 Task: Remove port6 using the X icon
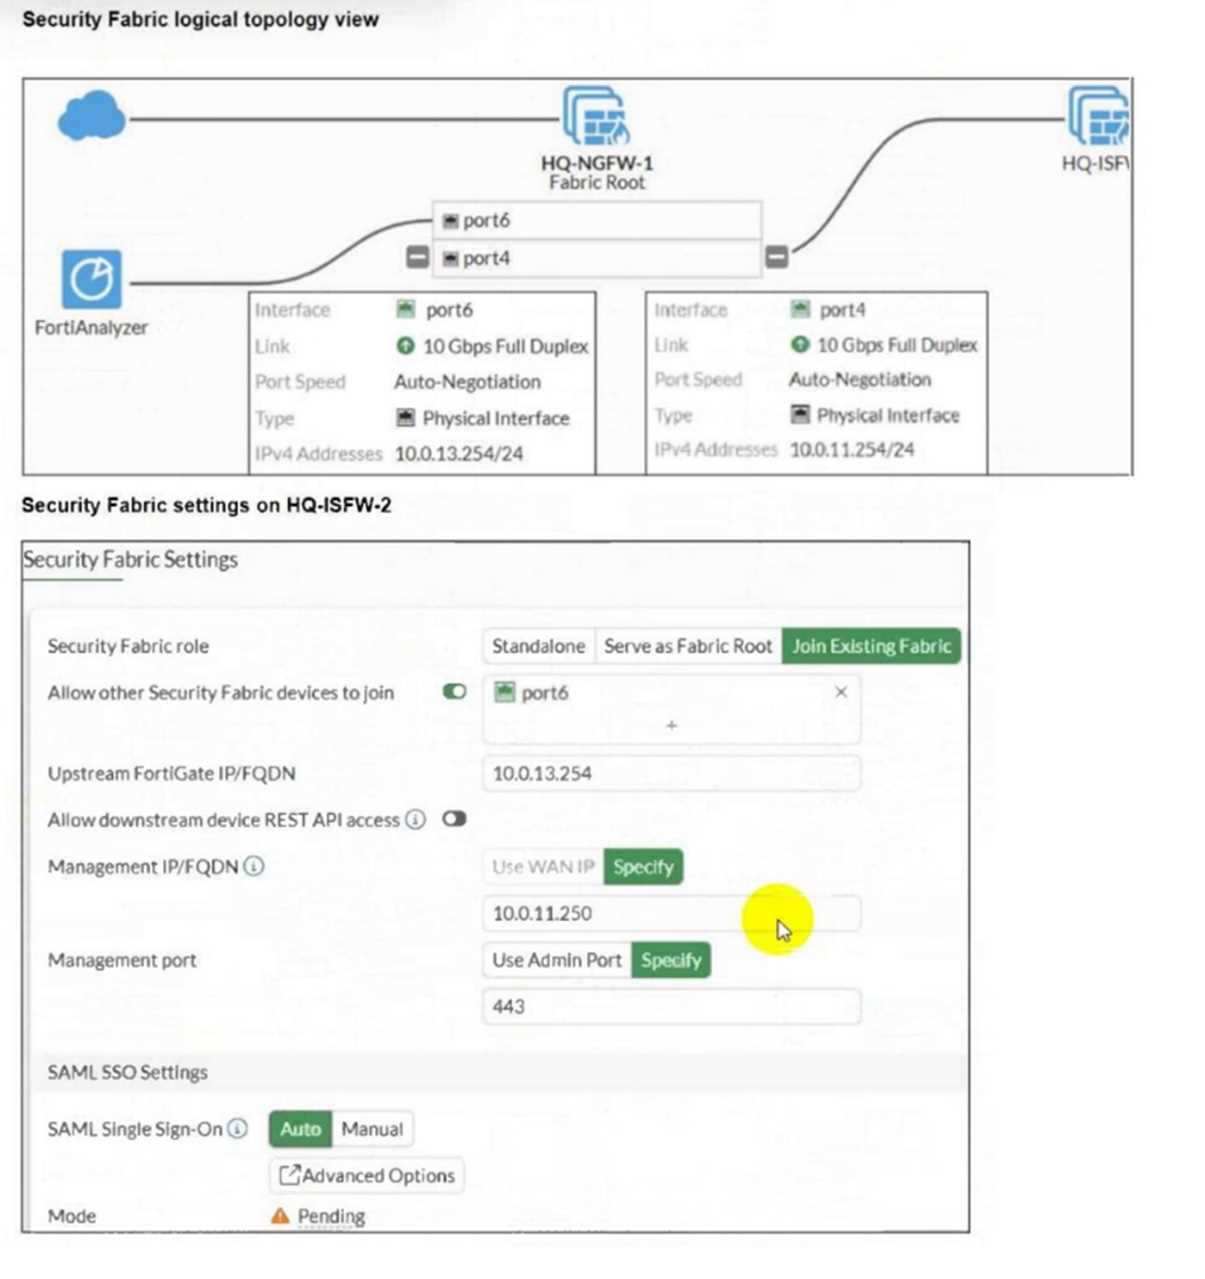tap(841, 692)
